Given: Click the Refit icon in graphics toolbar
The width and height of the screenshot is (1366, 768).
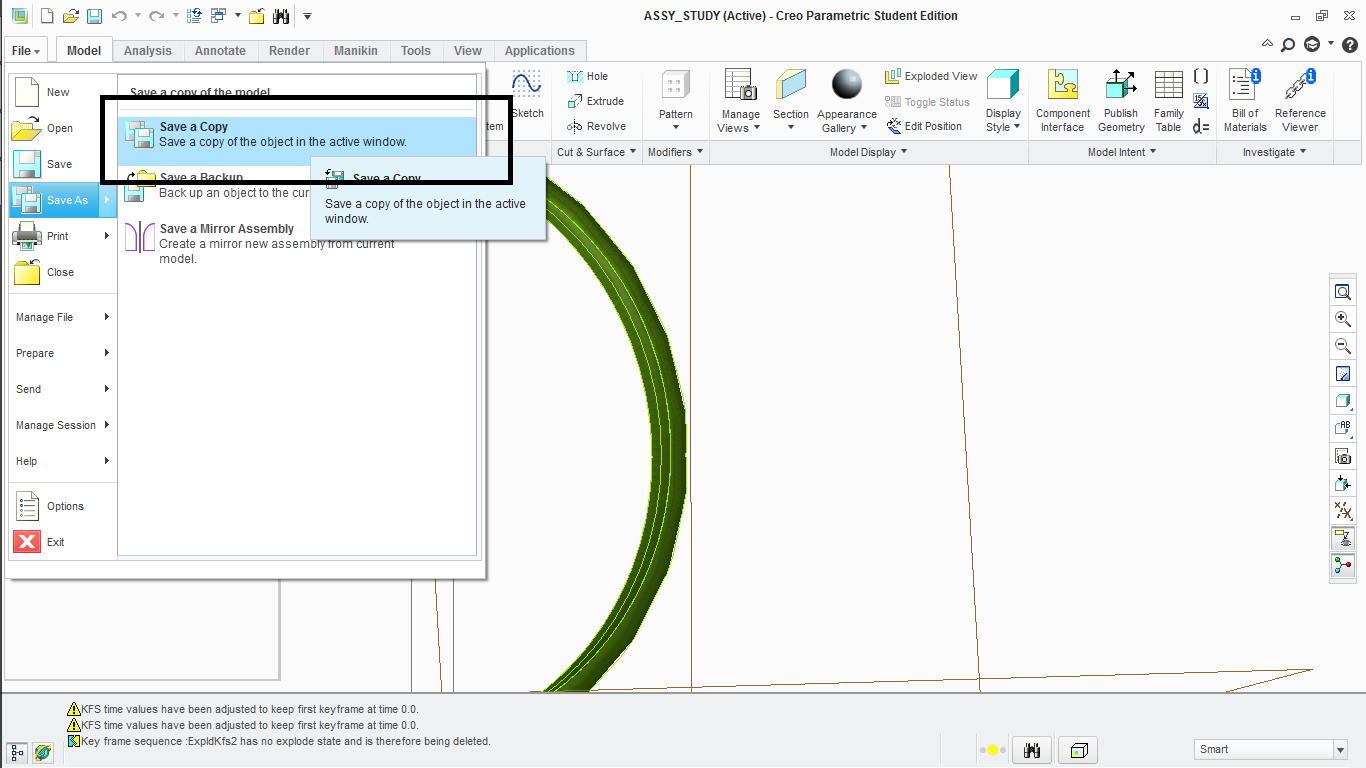Looking at the screenshot, I should (x=1343, y=292).
